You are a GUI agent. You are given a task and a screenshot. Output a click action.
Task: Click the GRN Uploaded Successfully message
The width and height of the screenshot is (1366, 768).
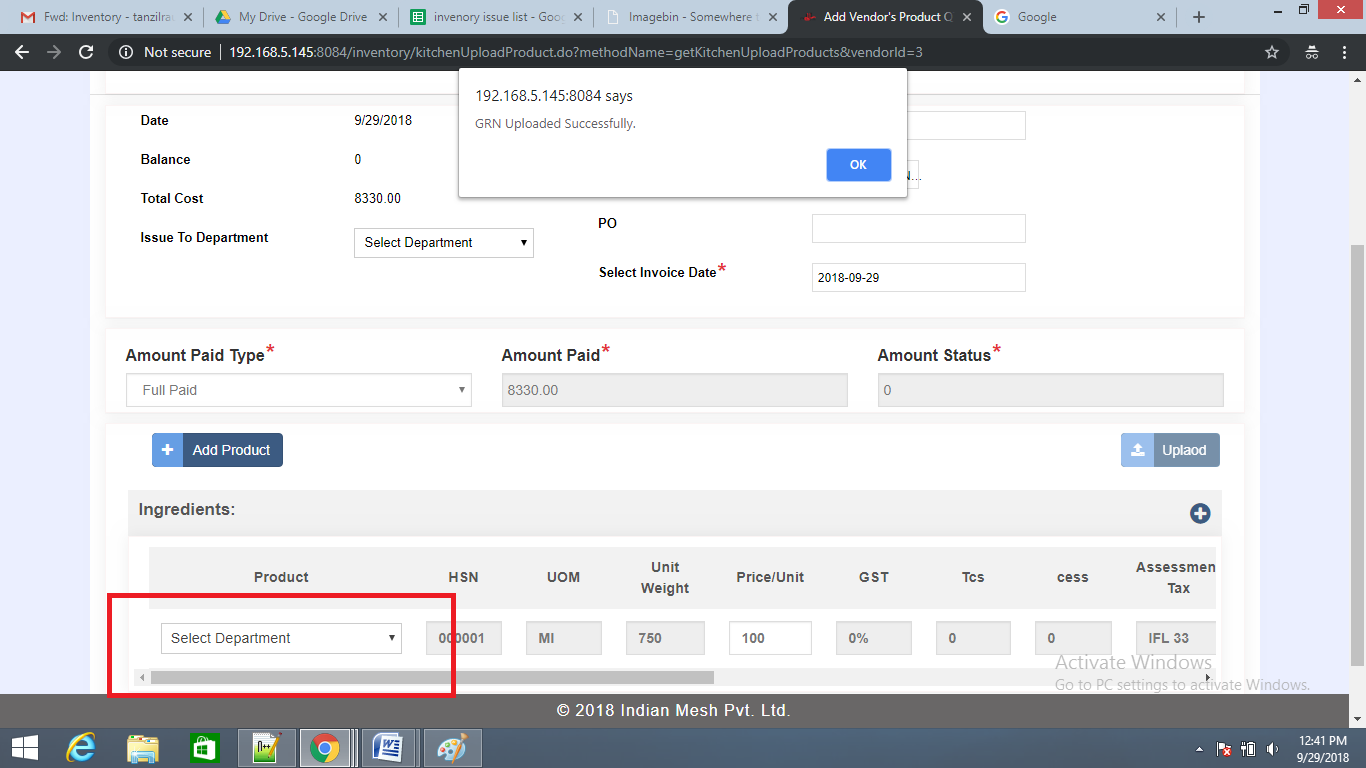point(555,124)
